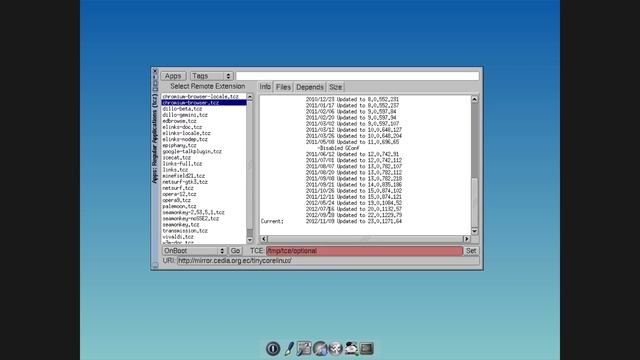Image resolution: width=640 pixels, height=360 pixels.
Task: Click info pane scroll down arrow
Action: 474,231
